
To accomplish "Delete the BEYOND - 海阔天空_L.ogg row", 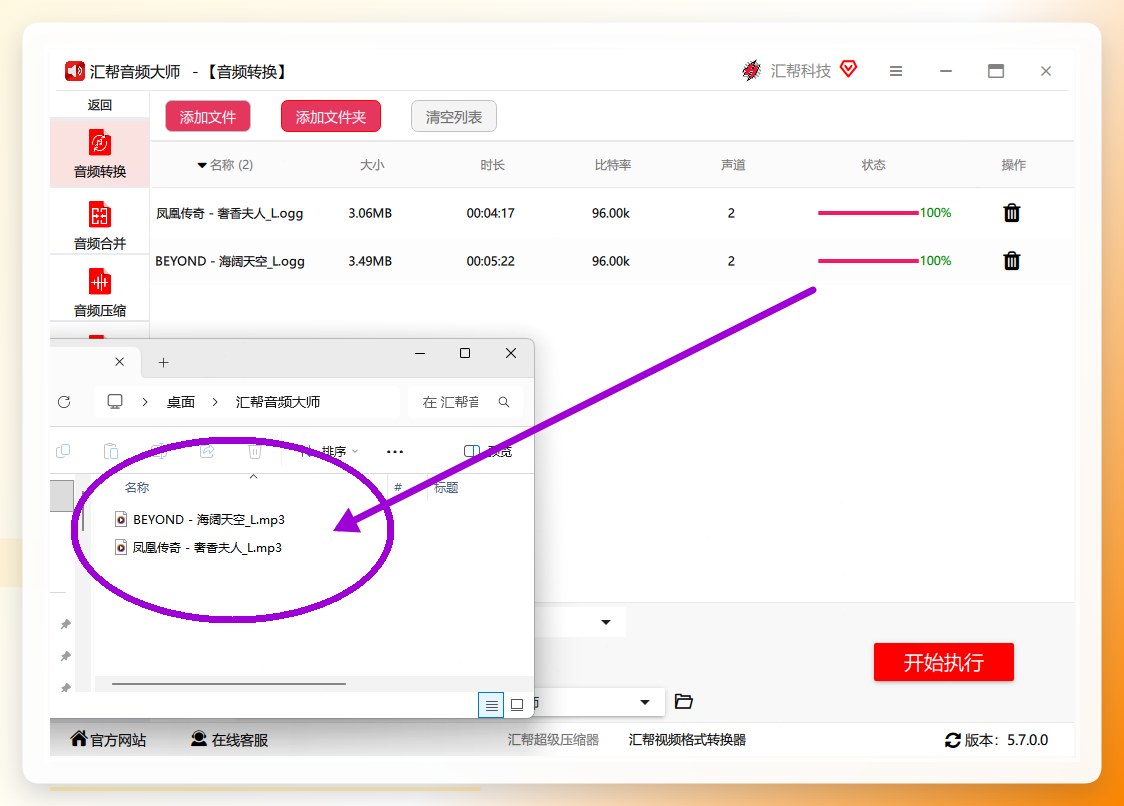I will click(x=1011, y=261).
